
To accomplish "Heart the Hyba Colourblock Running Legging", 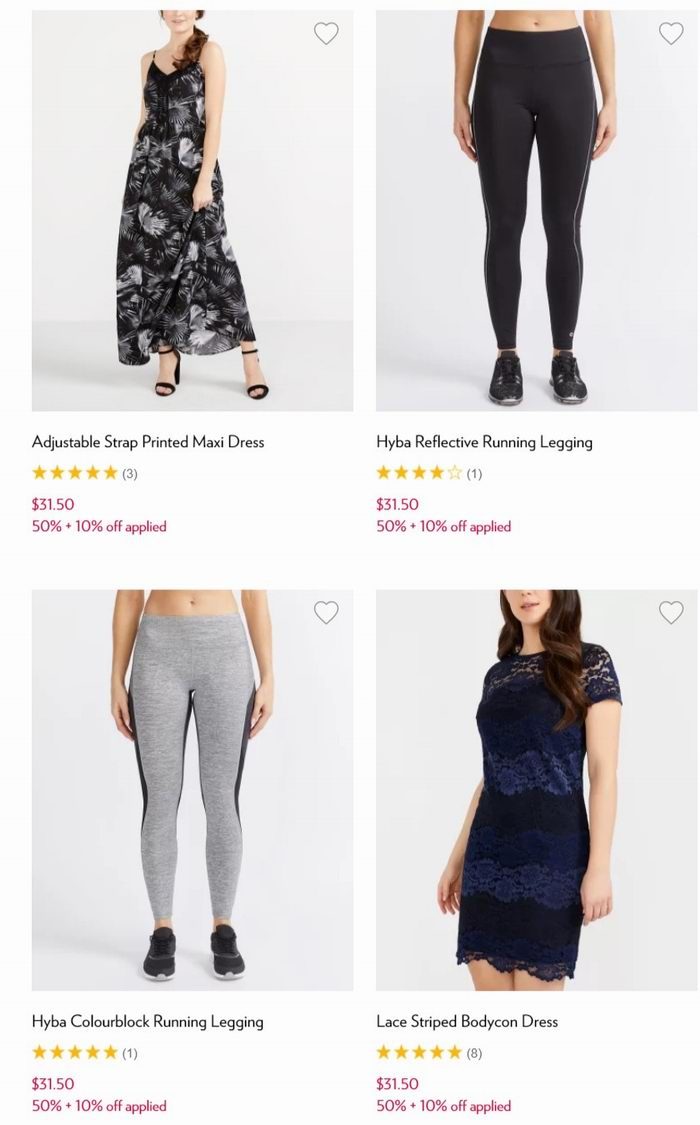I will [x=326, y=612].
